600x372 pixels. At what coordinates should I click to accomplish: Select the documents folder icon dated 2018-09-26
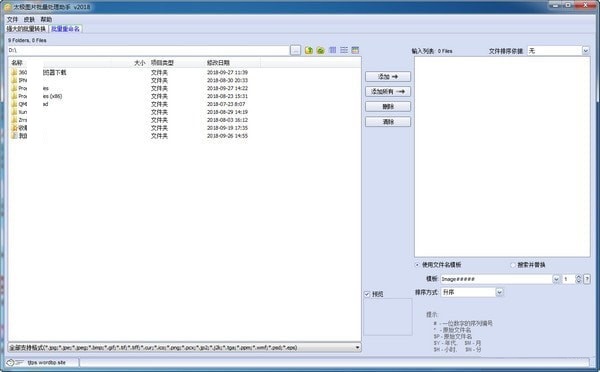[x=14, y=136]
